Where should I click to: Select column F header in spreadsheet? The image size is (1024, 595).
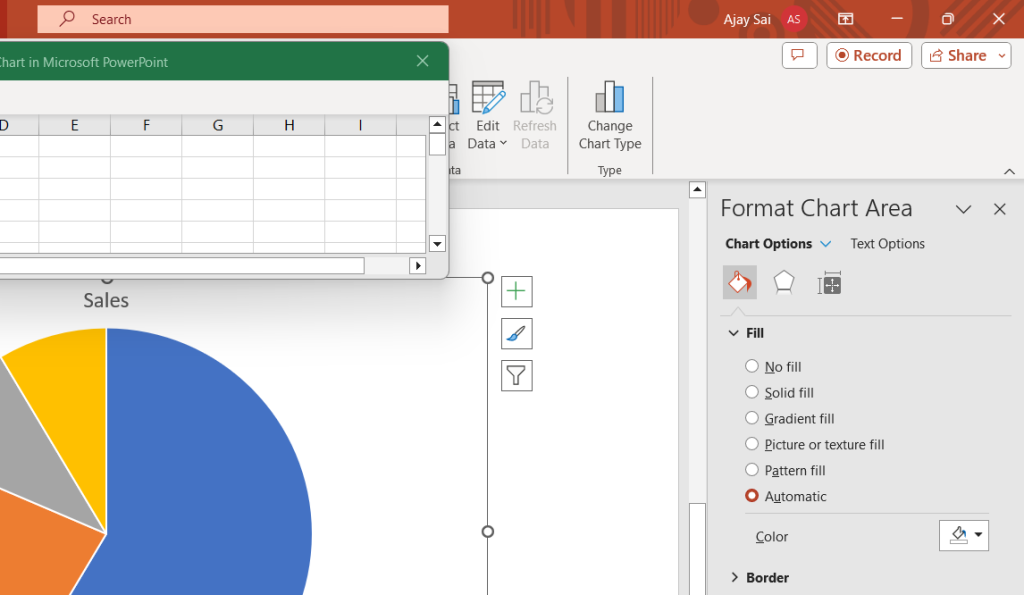146,125
